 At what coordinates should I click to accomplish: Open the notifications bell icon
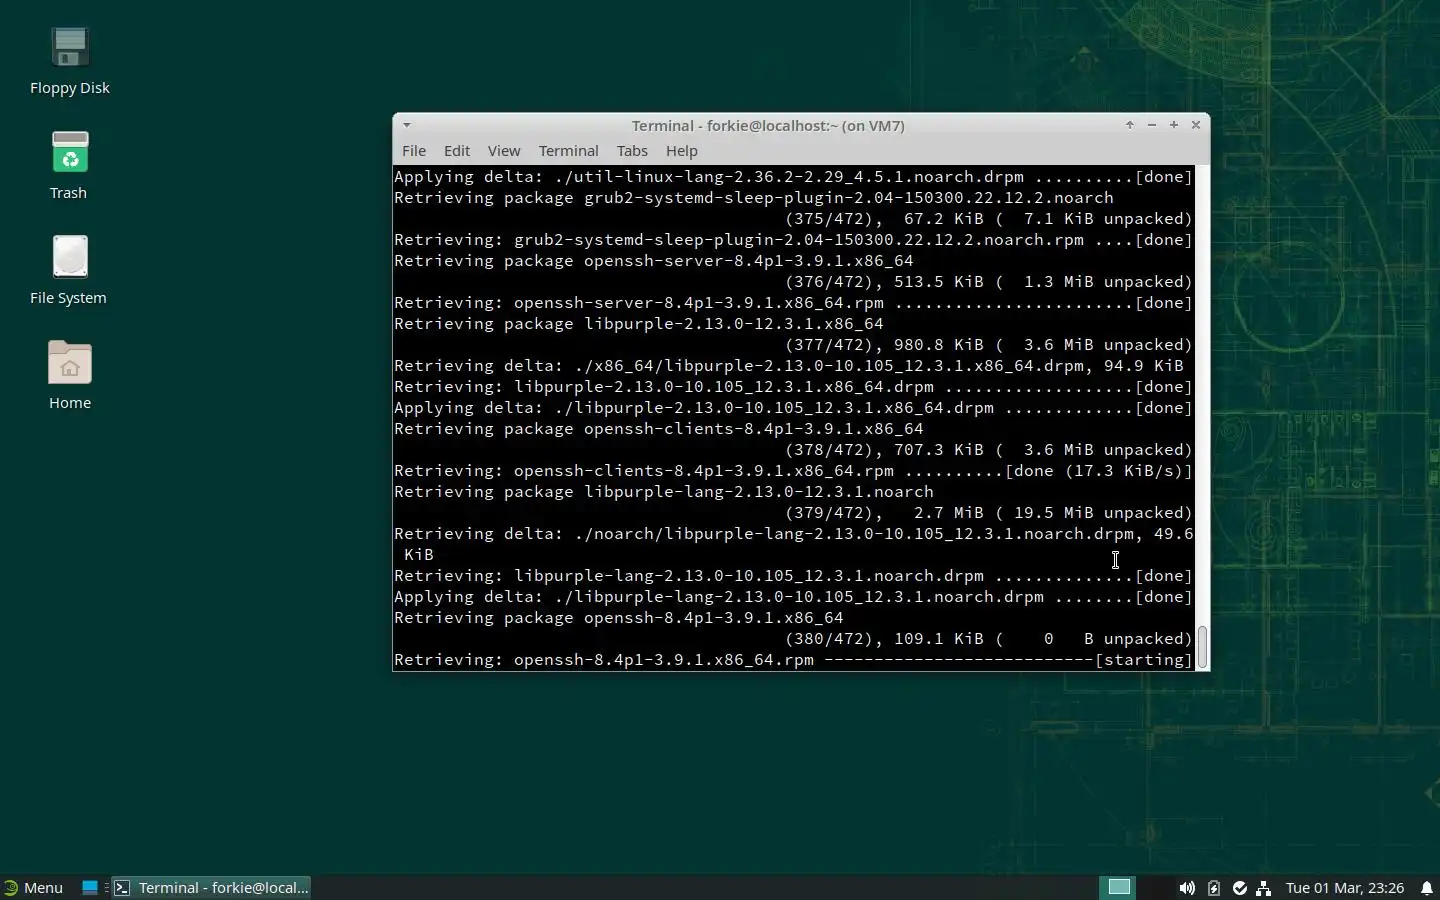tap(1427, 887)
